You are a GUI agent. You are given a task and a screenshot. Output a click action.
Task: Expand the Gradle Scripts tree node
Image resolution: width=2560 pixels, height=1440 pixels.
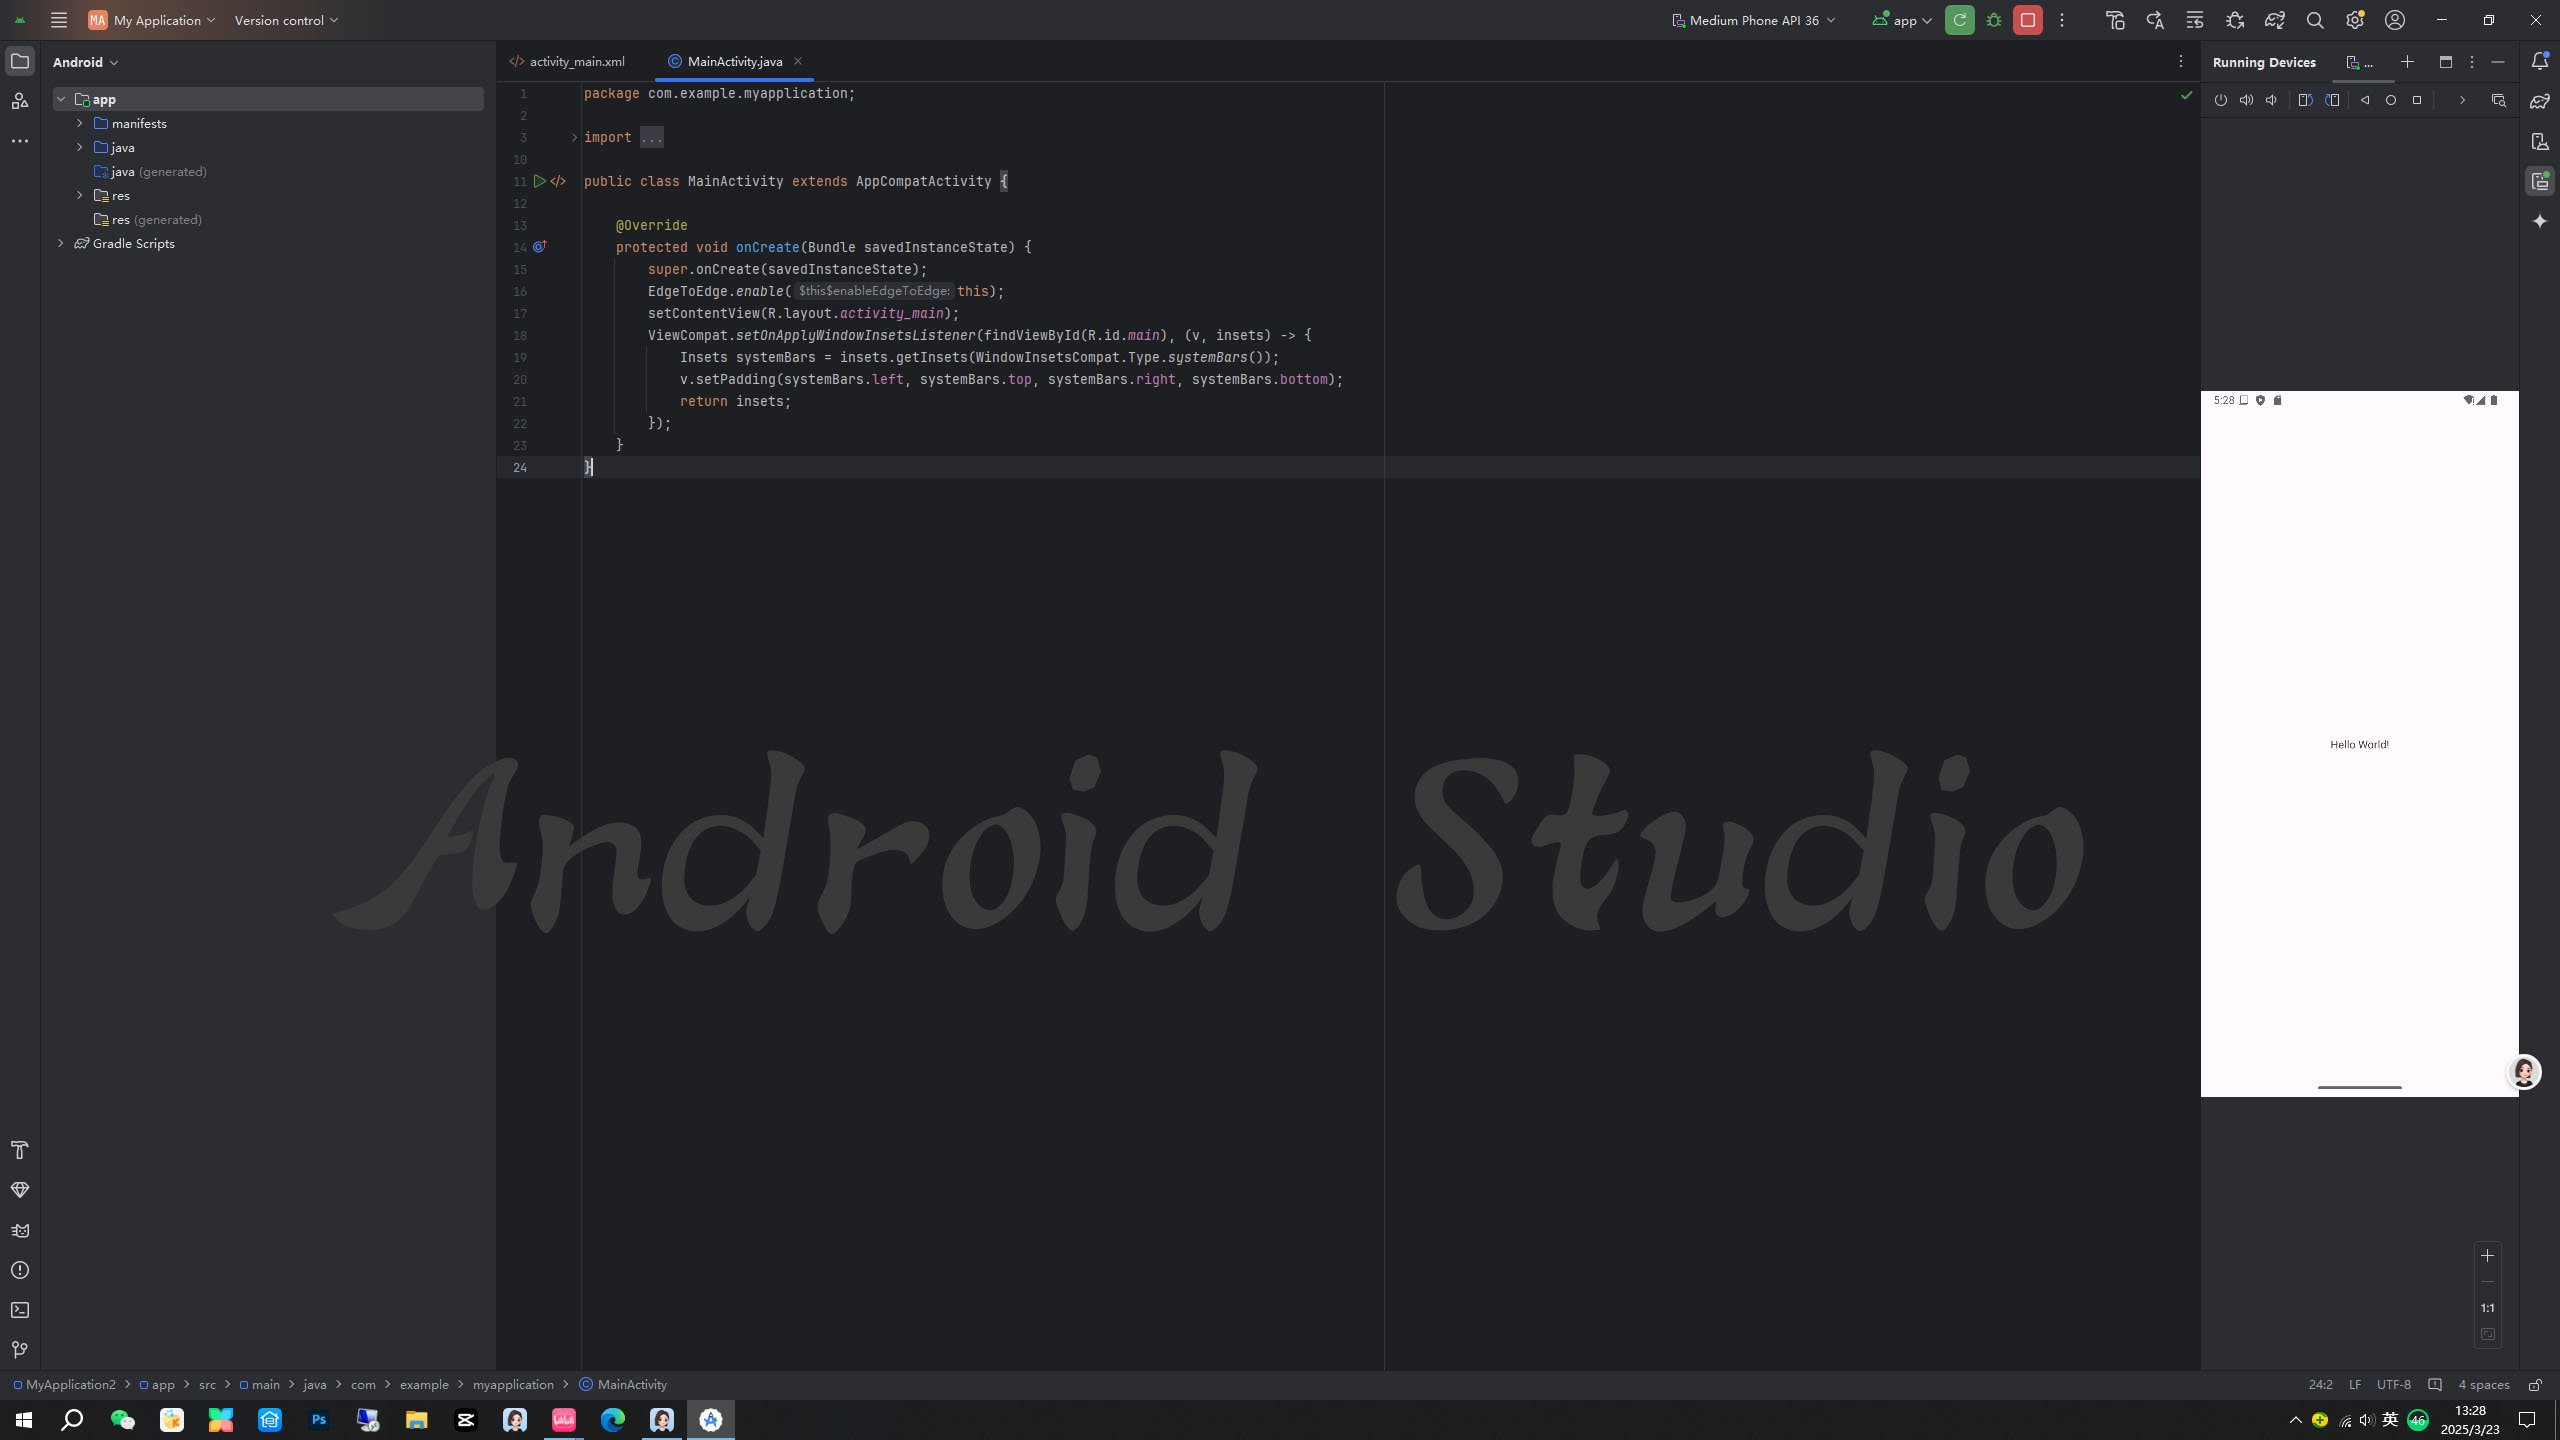tap(61, 243)
